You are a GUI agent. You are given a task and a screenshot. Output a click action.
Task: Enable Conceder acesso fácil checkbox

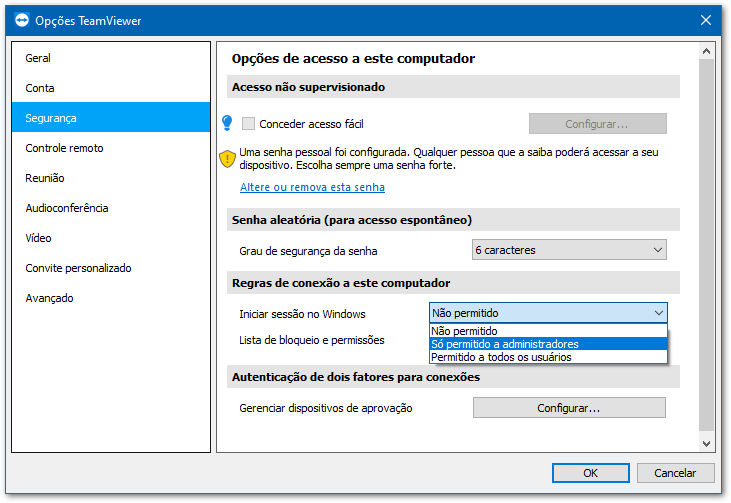[x=248, y=124]
